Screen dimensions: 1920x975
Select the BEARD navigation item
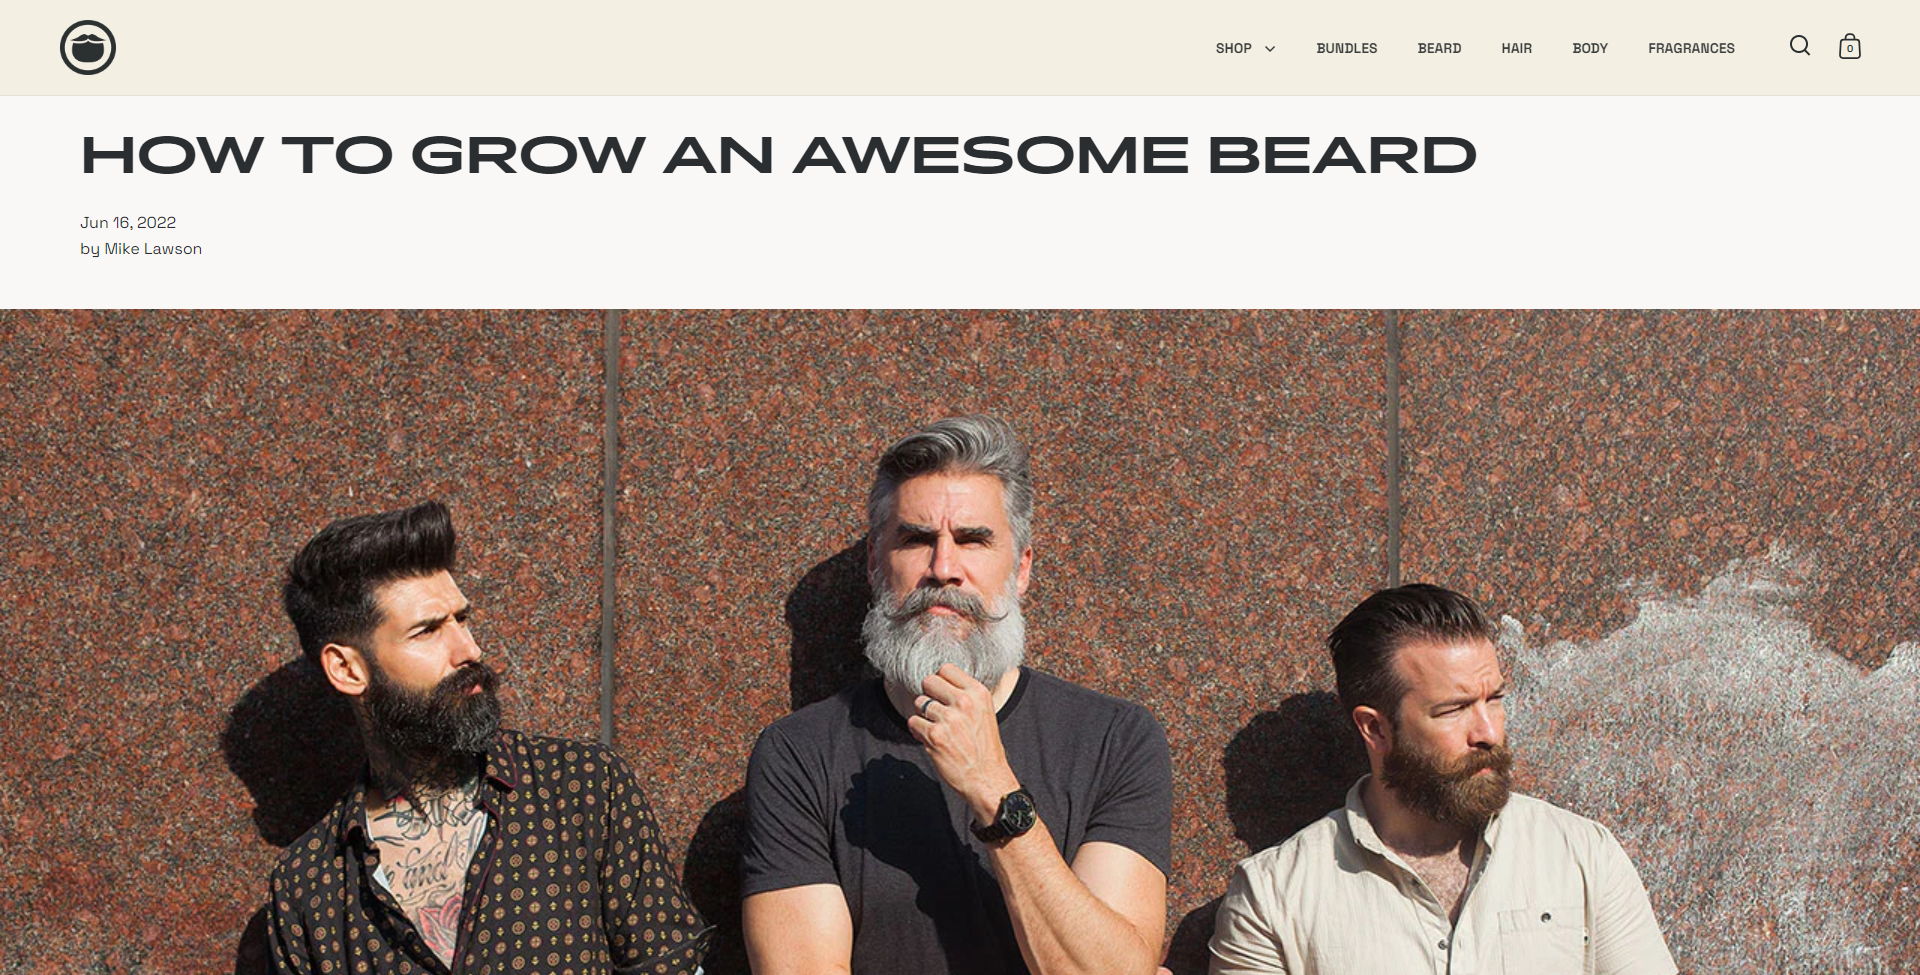point(1439,48)
